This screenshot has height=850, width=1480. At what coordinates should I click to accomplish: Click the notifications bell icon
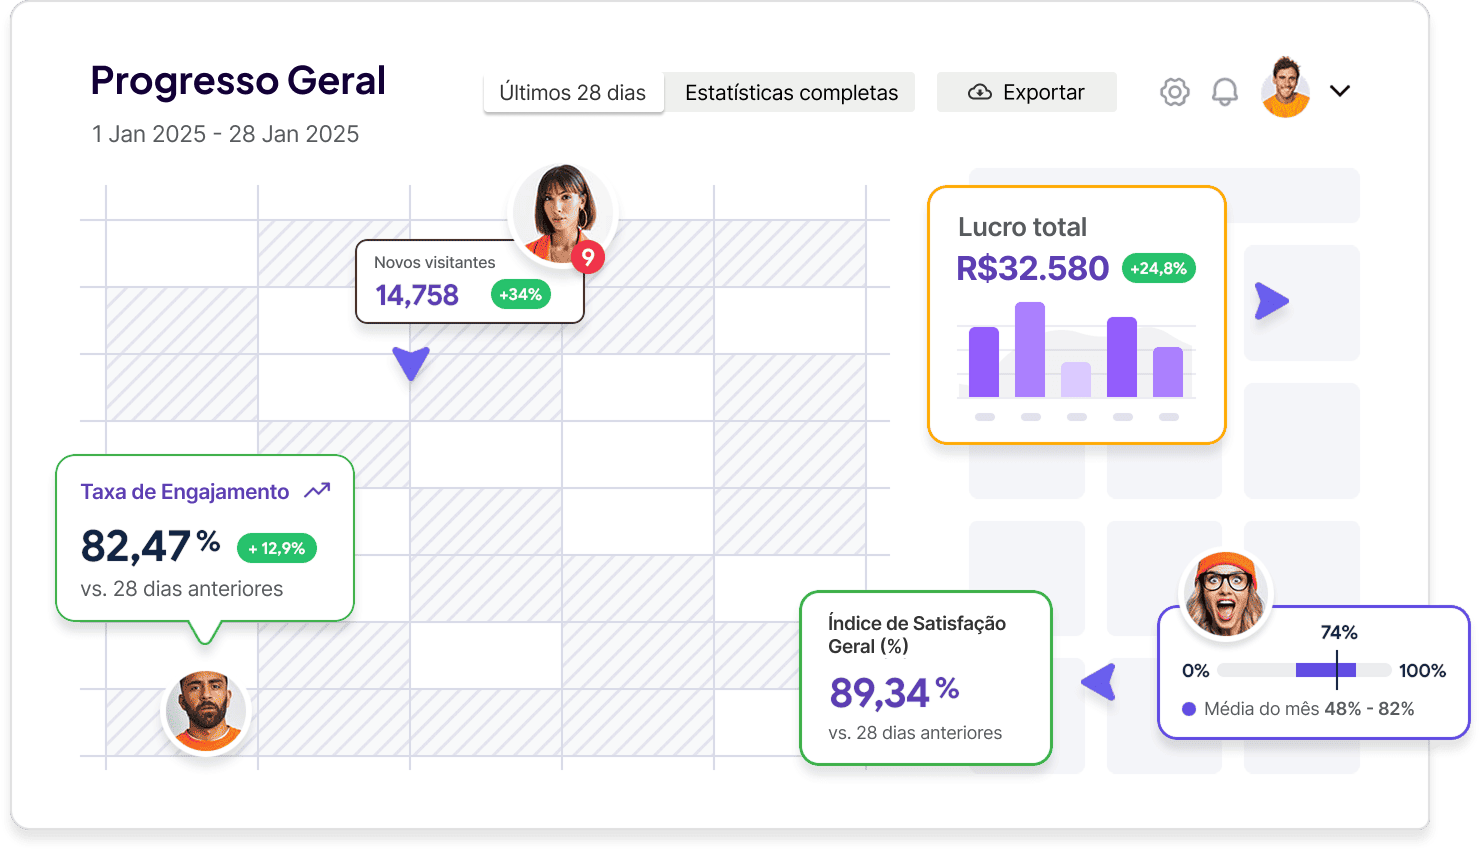[1225, 91]
